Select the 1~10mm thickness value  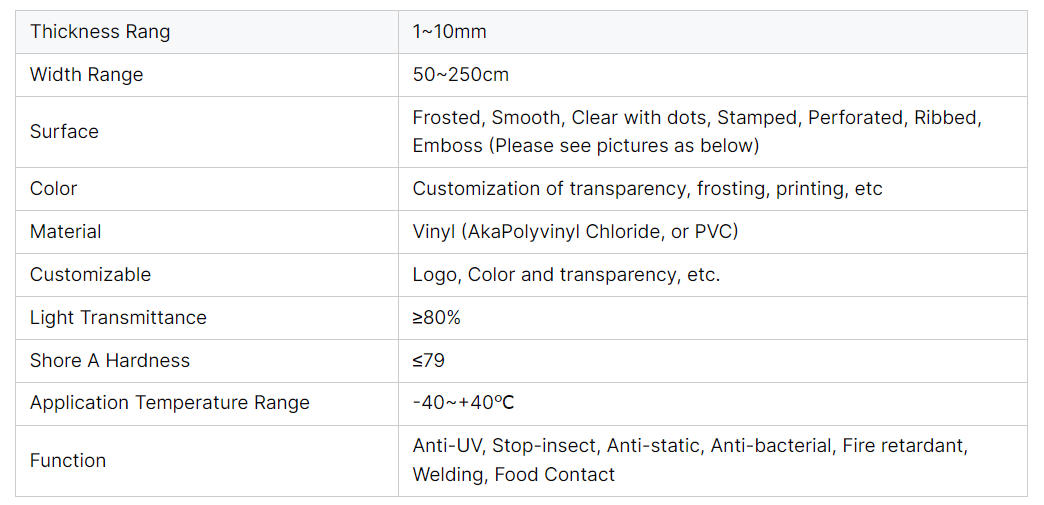(449, 32)
